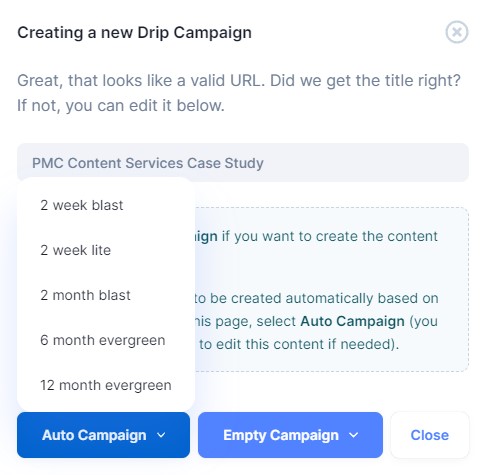This screenshot has height=475, width=488.
Task: Click the to edit this content if needed line
Action: pyautogui.click(x=299, y=344)
